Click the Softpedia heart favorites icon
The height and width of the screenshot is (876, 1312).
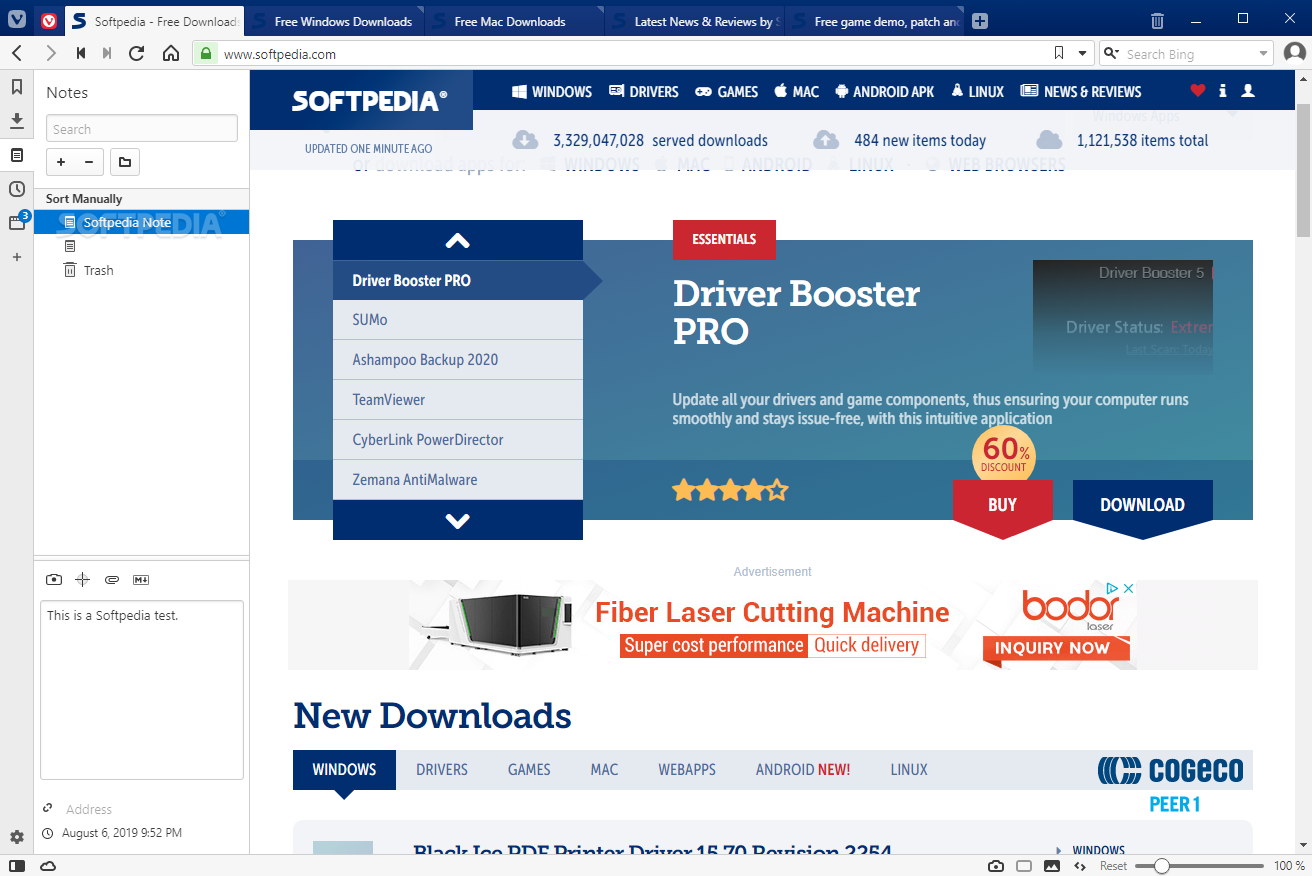pos(1198,91)
